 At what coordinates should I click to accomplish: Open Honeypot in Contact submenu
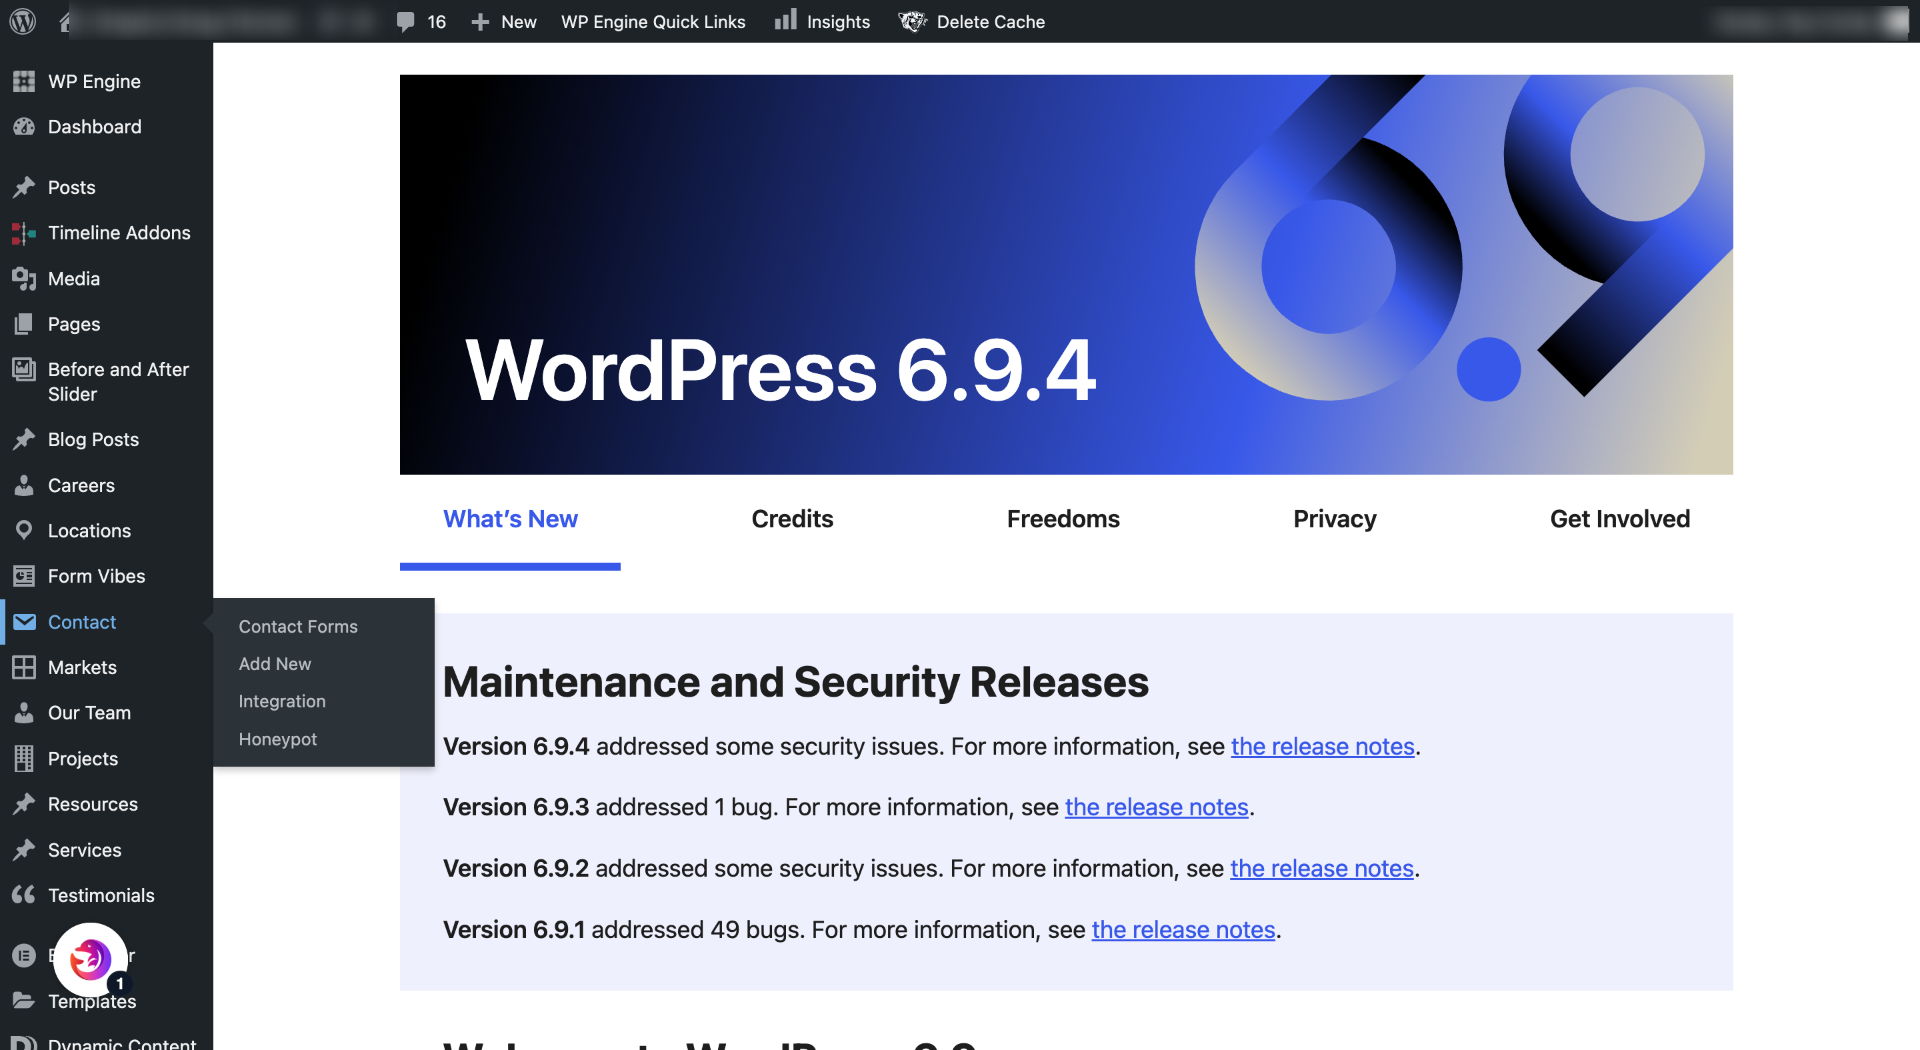[278, 739]
